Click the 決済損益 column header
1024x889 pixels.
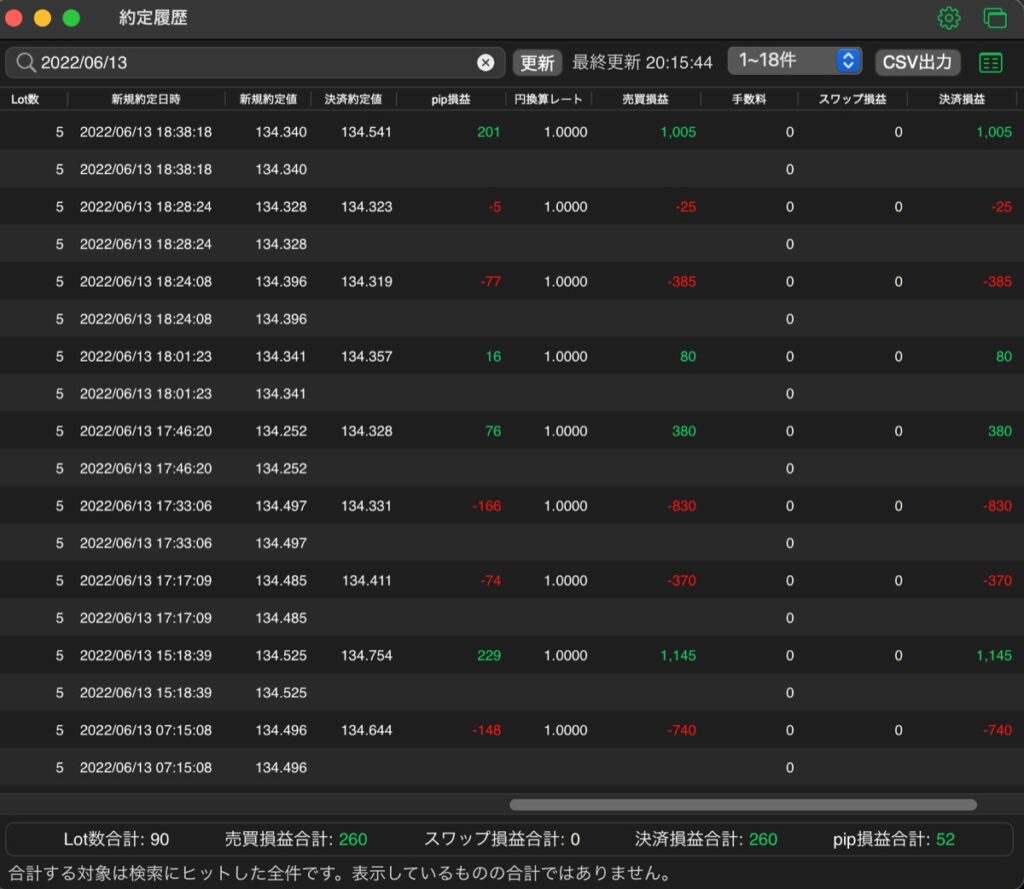(x=961, y=99)
